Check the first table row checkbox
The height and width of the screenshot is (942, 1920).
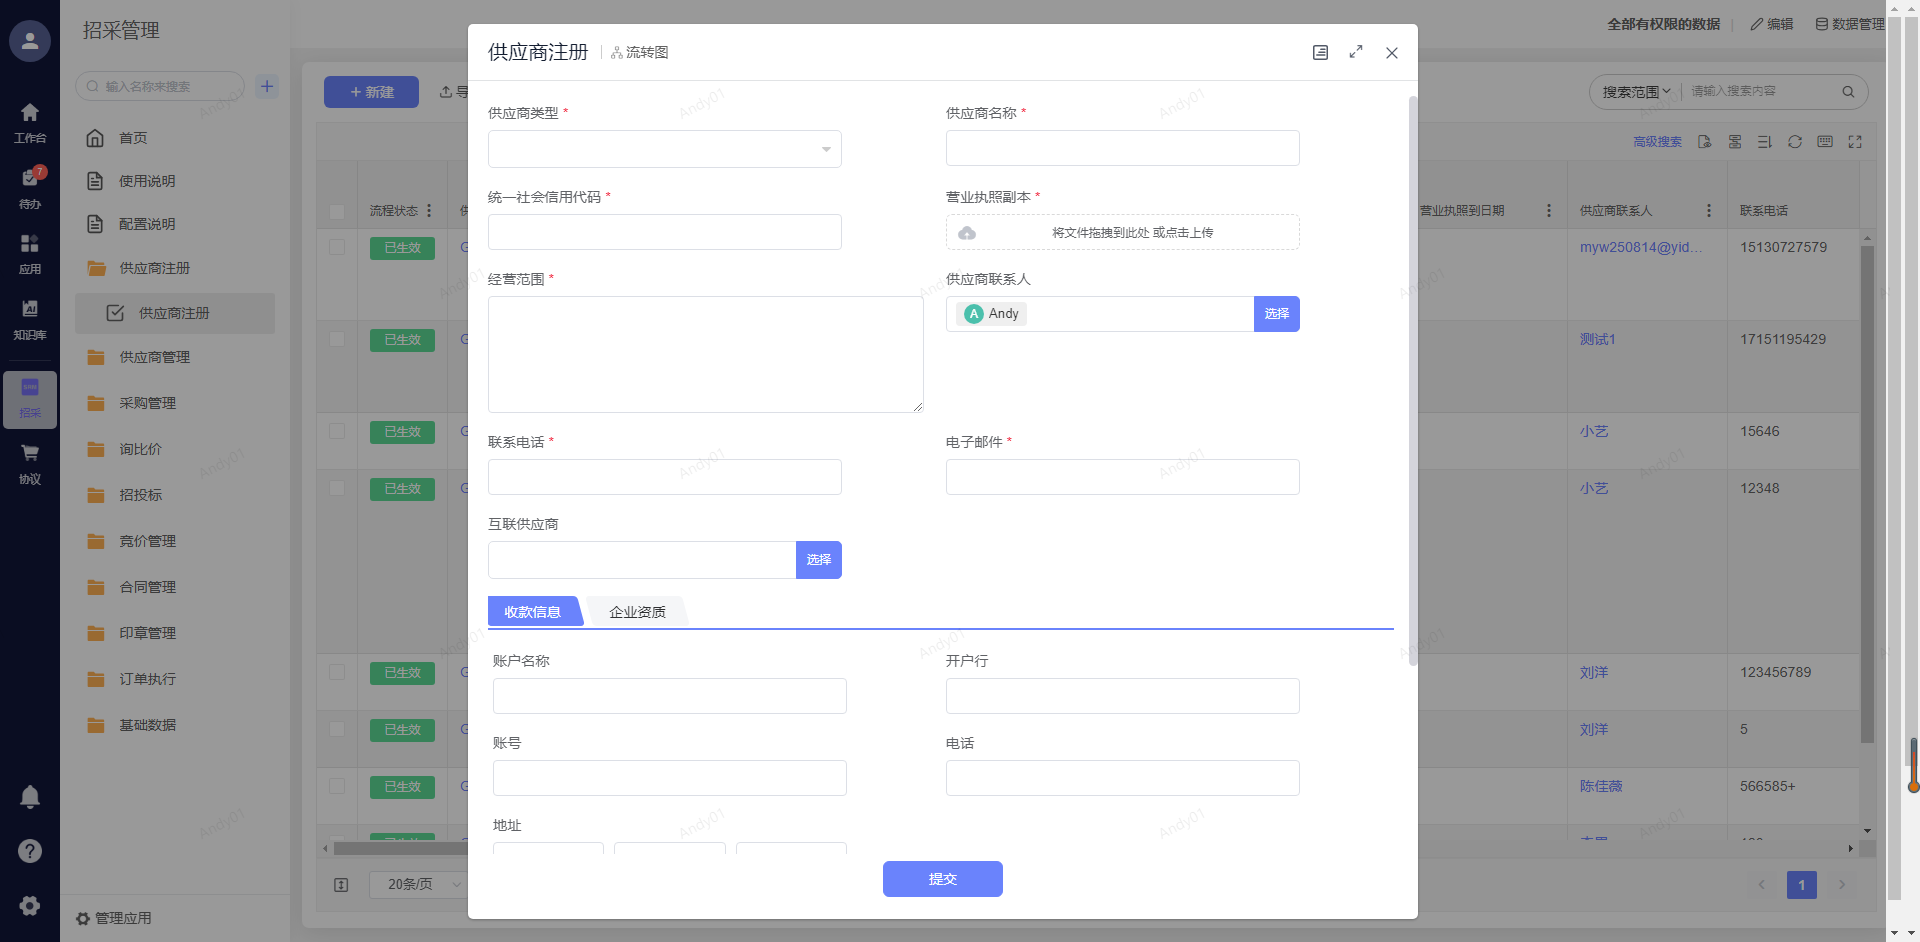coord(337,247)
